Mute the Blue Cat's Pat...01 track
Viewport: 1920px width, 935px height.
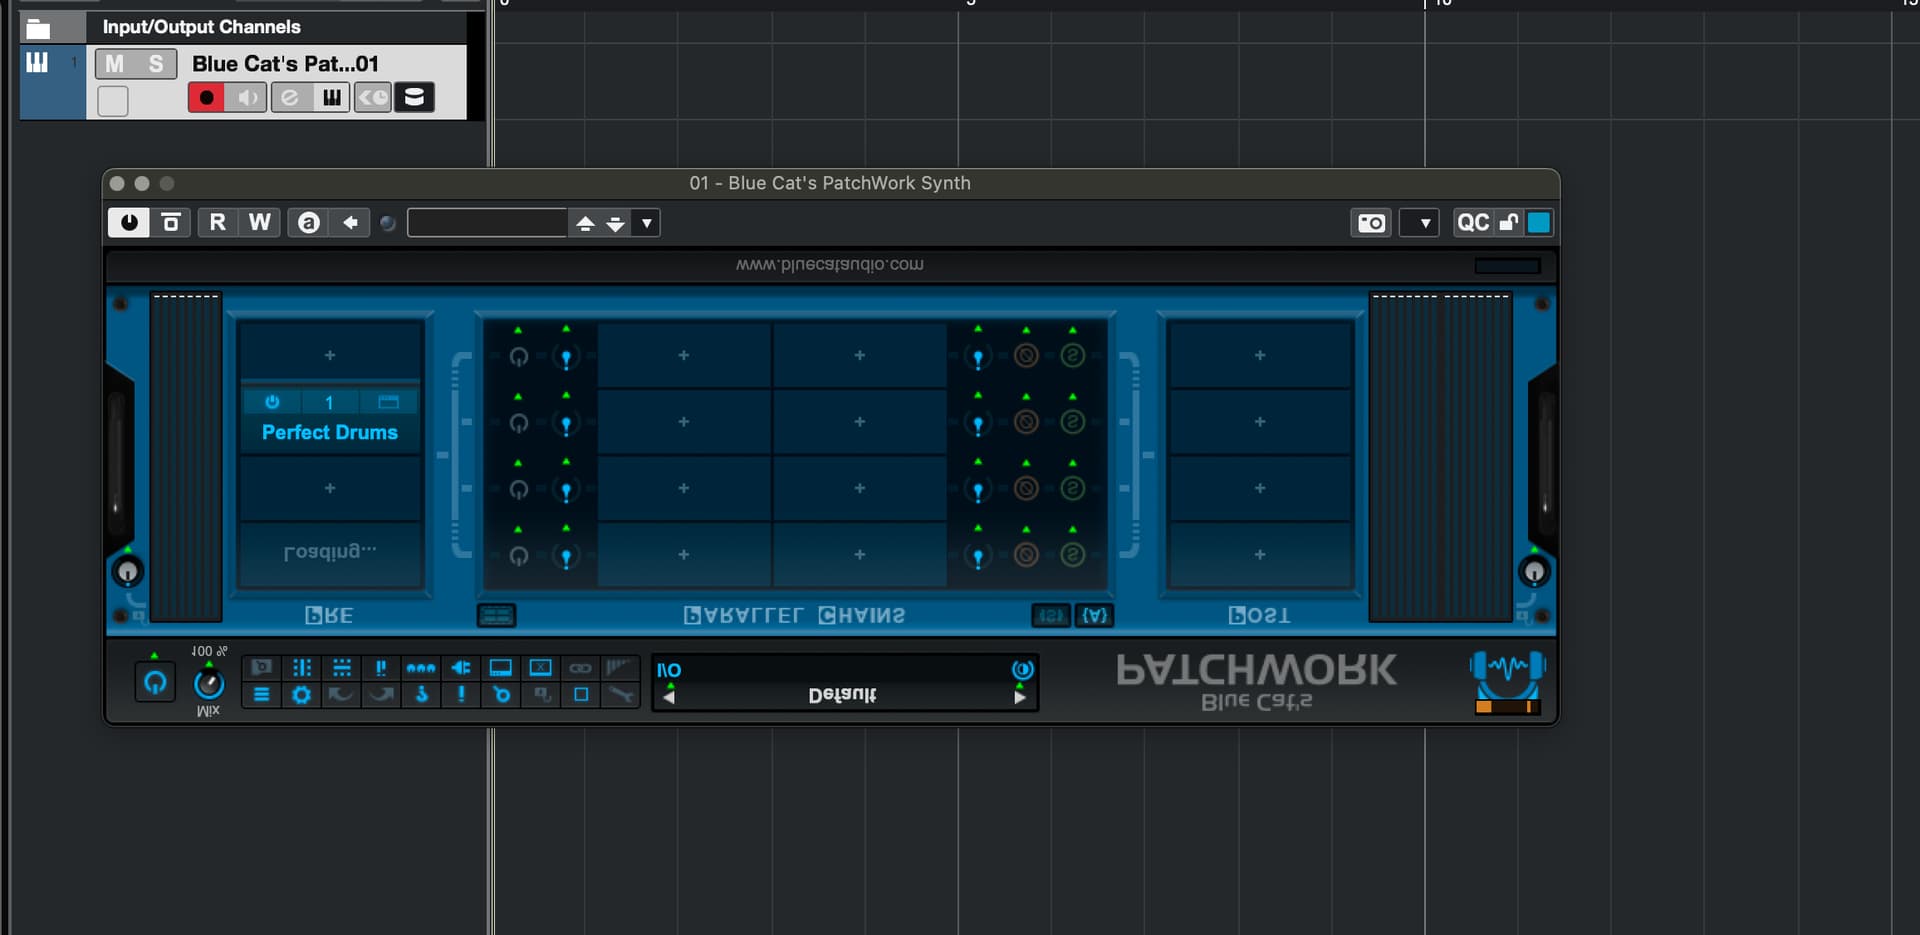115,64
